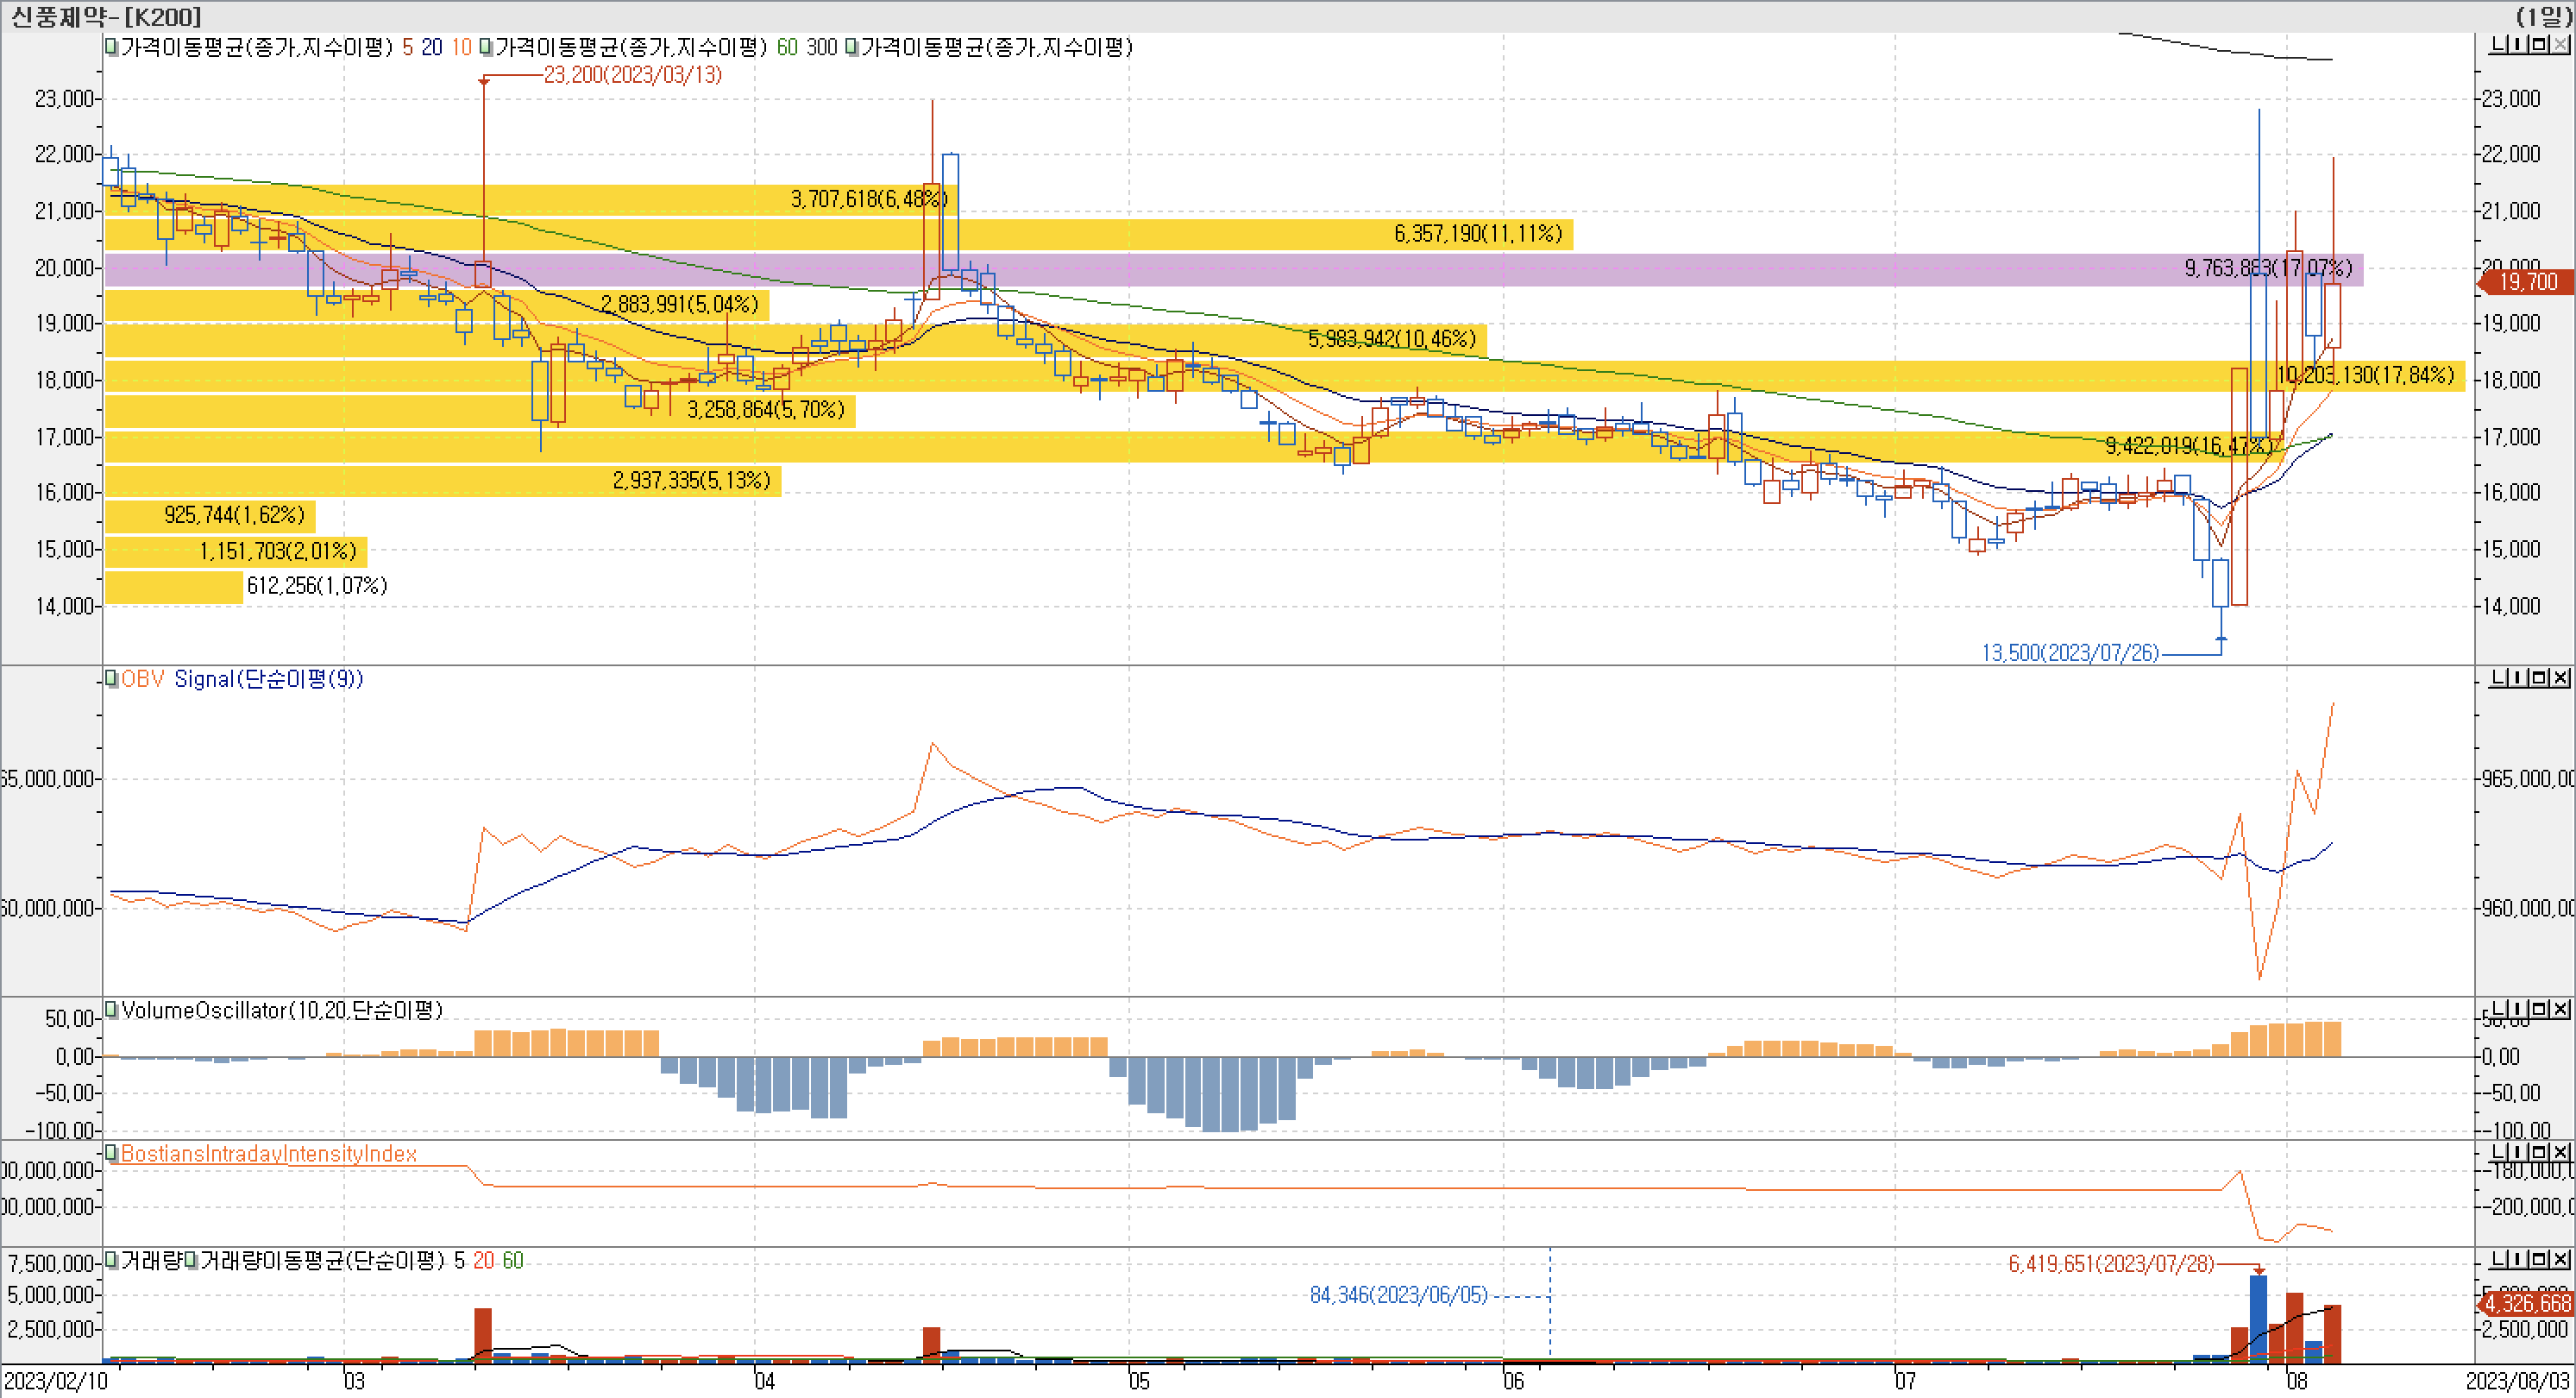Select the VolumeOscillator(10,20,단순이평) label
The width and height of the screenshot is (2576, 1398).
tap(282, 1010)
